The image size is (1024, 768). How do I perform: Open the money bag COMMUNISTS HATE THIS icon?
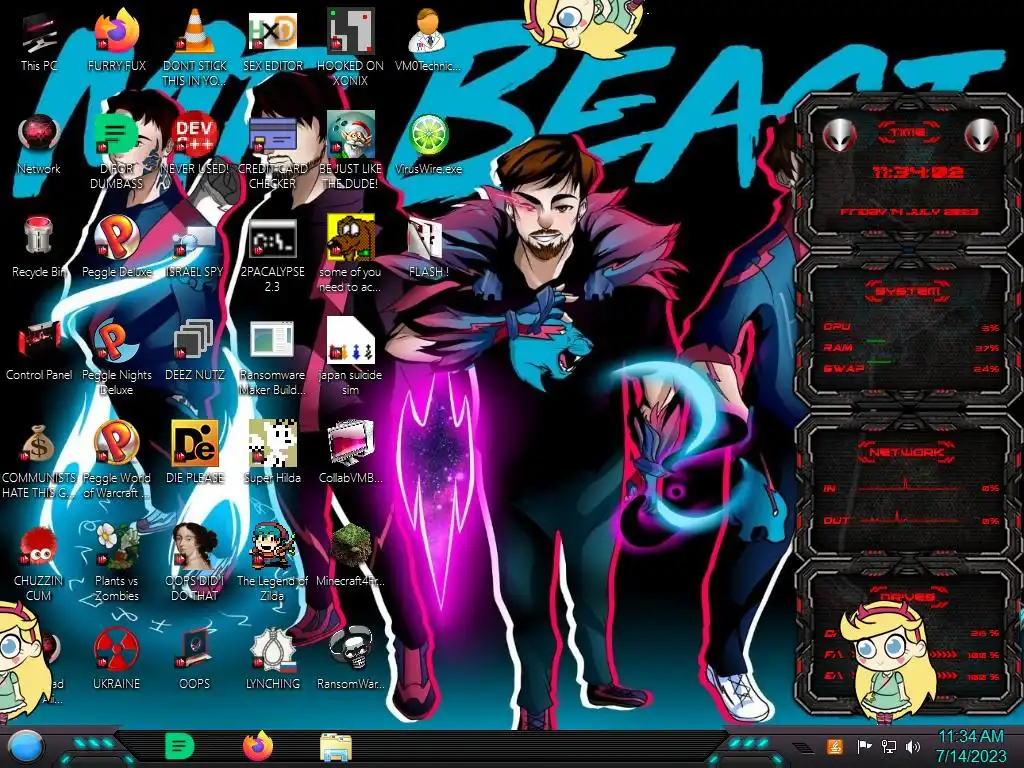39,460
